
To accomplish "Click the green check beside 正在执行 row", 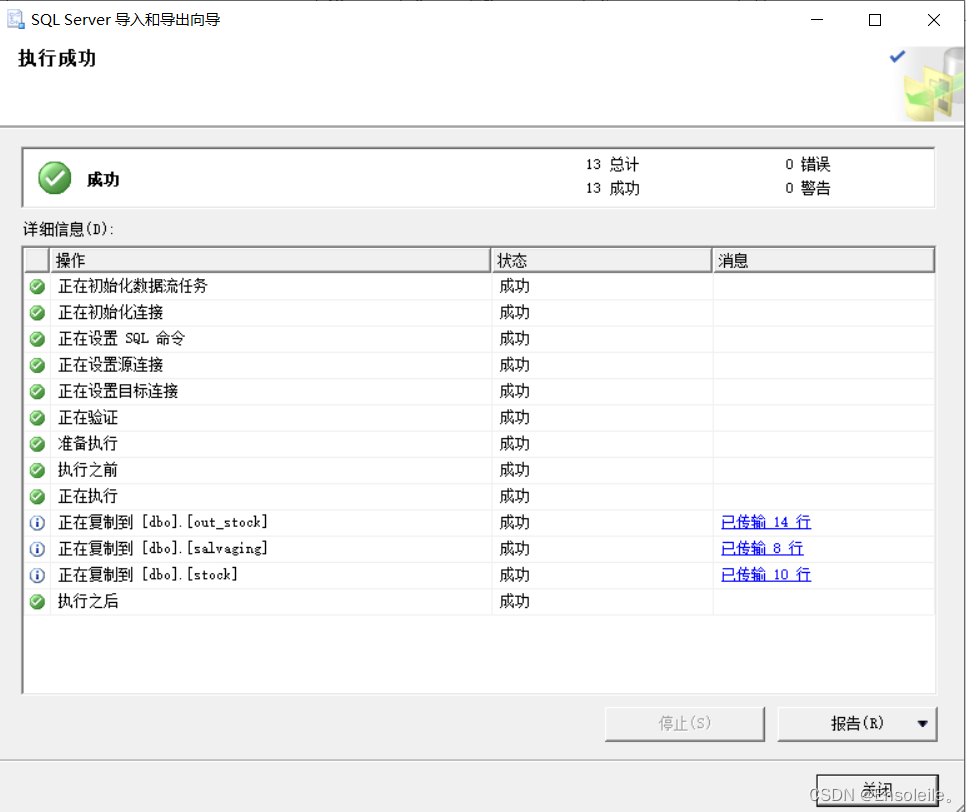I will pos(37,495).
